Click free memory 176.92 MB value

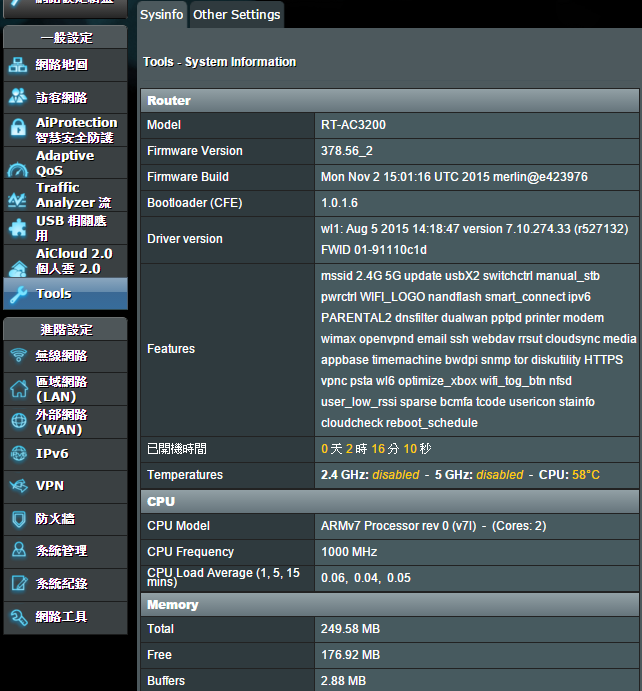(x=350, y=655)
